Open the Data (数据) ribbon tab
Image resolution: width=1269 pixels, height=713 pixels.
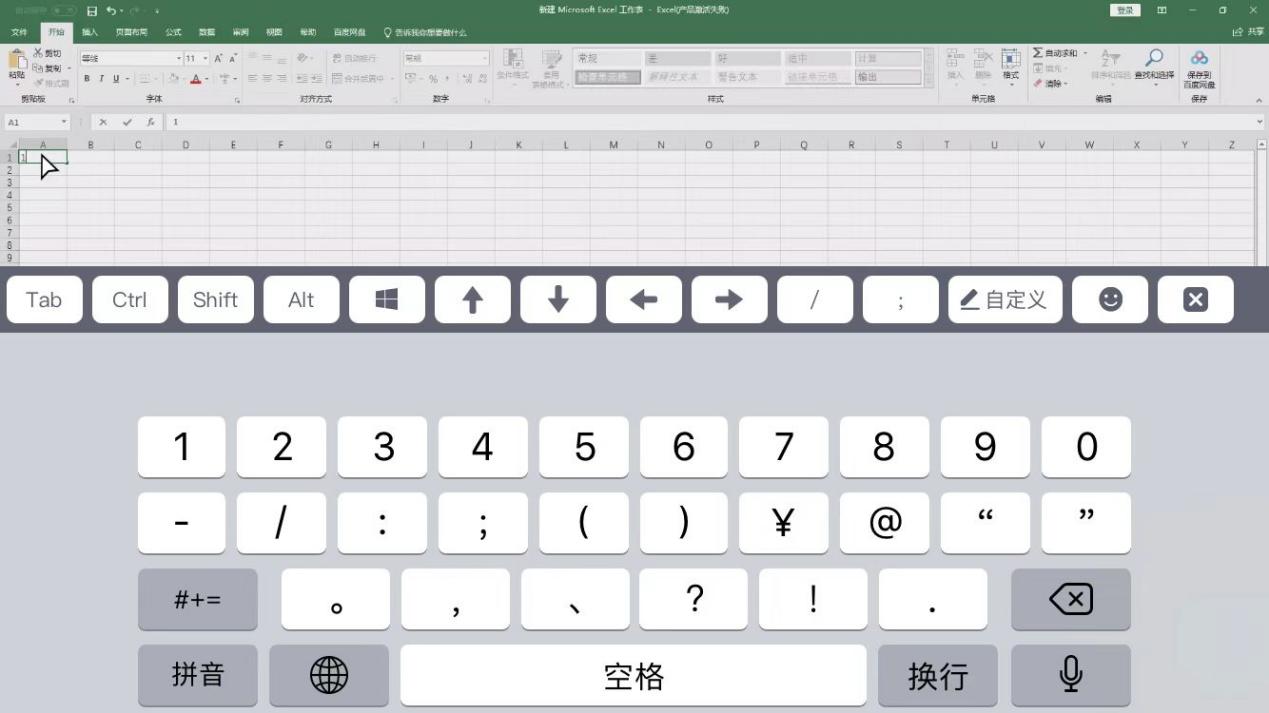coord(206,33)
